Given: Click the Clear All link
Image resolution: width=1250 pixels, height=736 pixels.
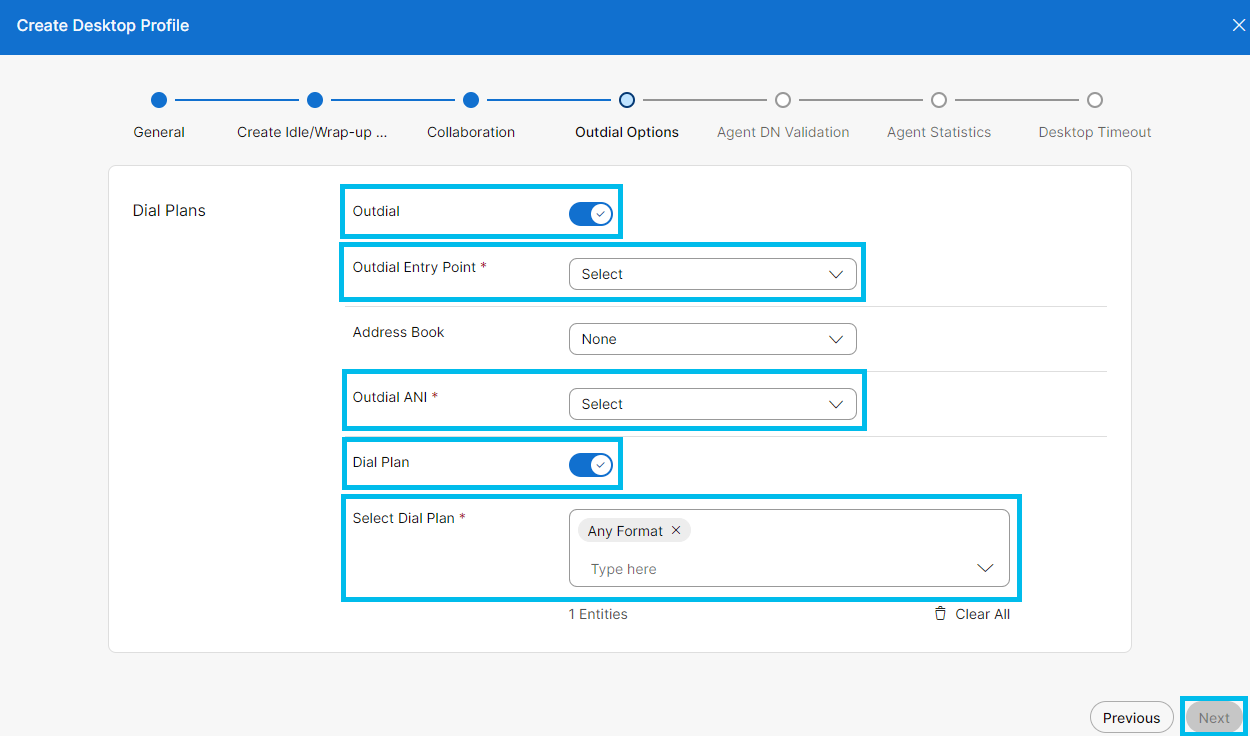Looking at the screenshot, I should click(x=982, y=614).
